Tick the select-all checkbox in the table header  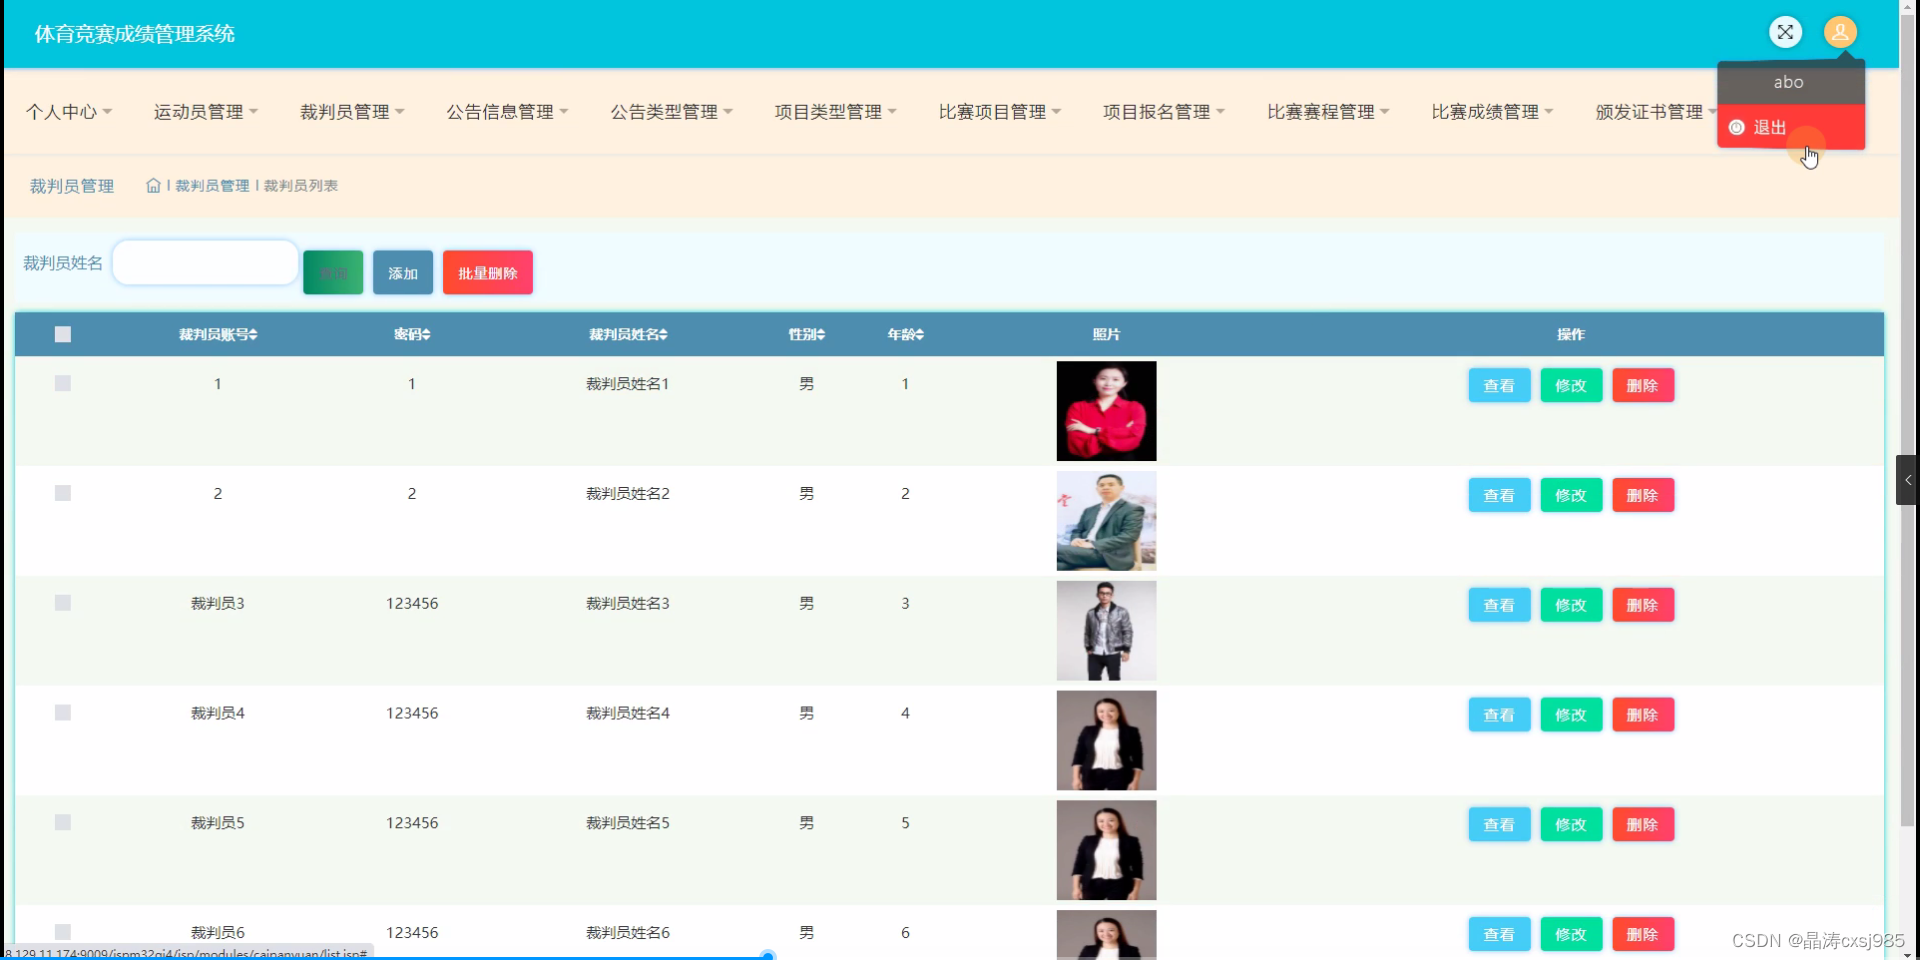[63, 334]
